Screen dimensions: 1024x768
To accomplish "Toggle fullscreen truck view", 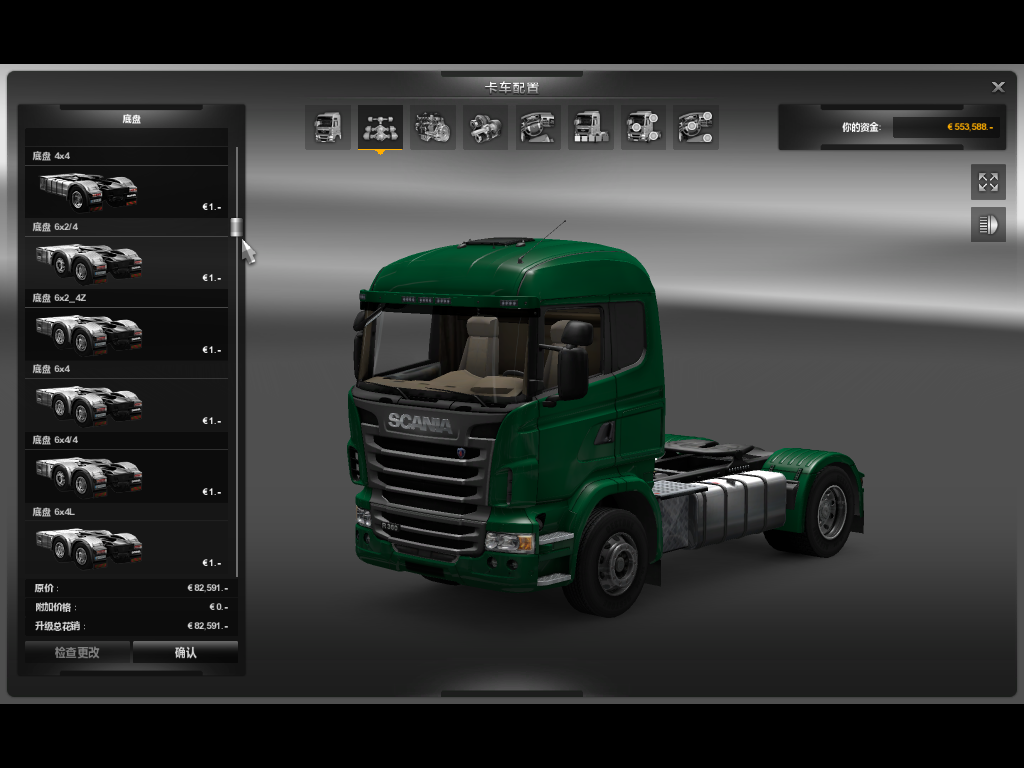I will 988,182.
